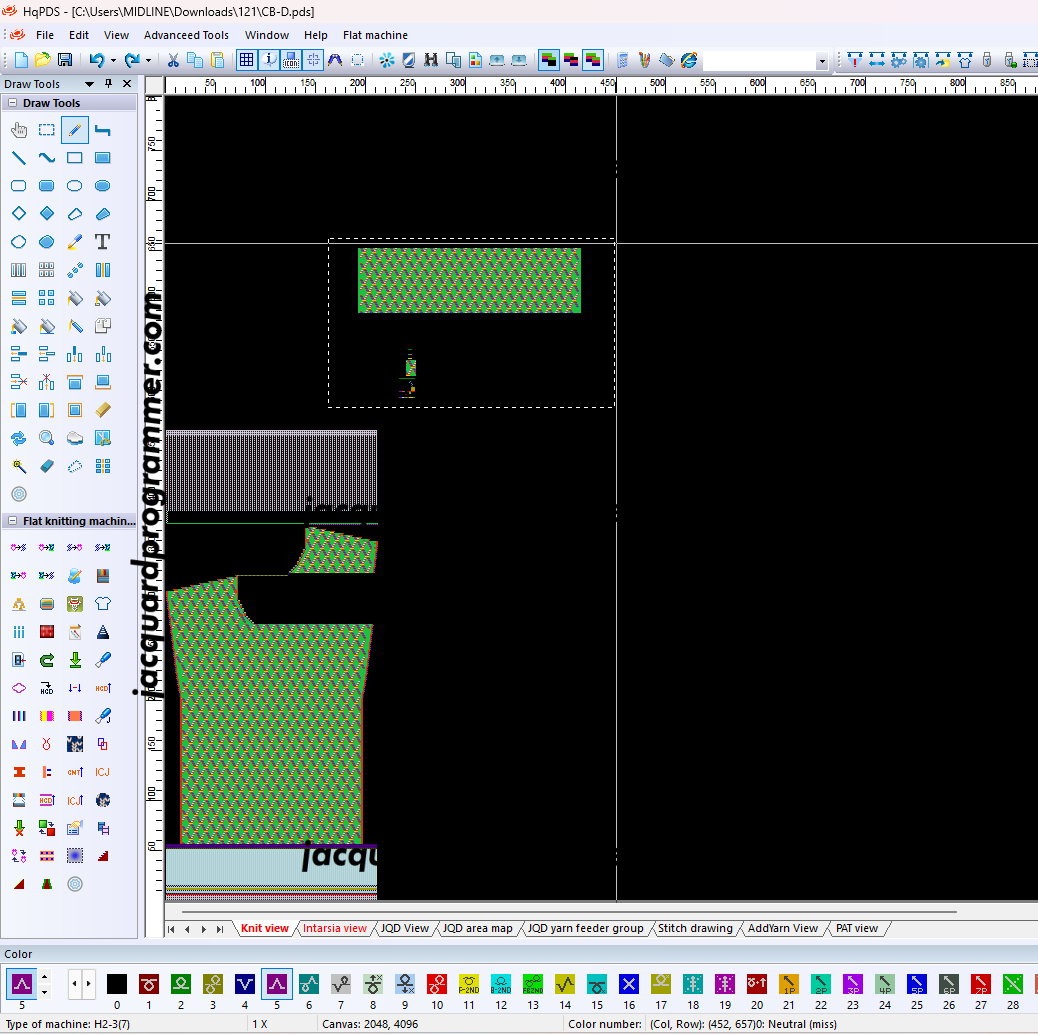Collapse the Draw Tools section
Viewport: 1038px width, 1034px height.
(x=12, y=103)
